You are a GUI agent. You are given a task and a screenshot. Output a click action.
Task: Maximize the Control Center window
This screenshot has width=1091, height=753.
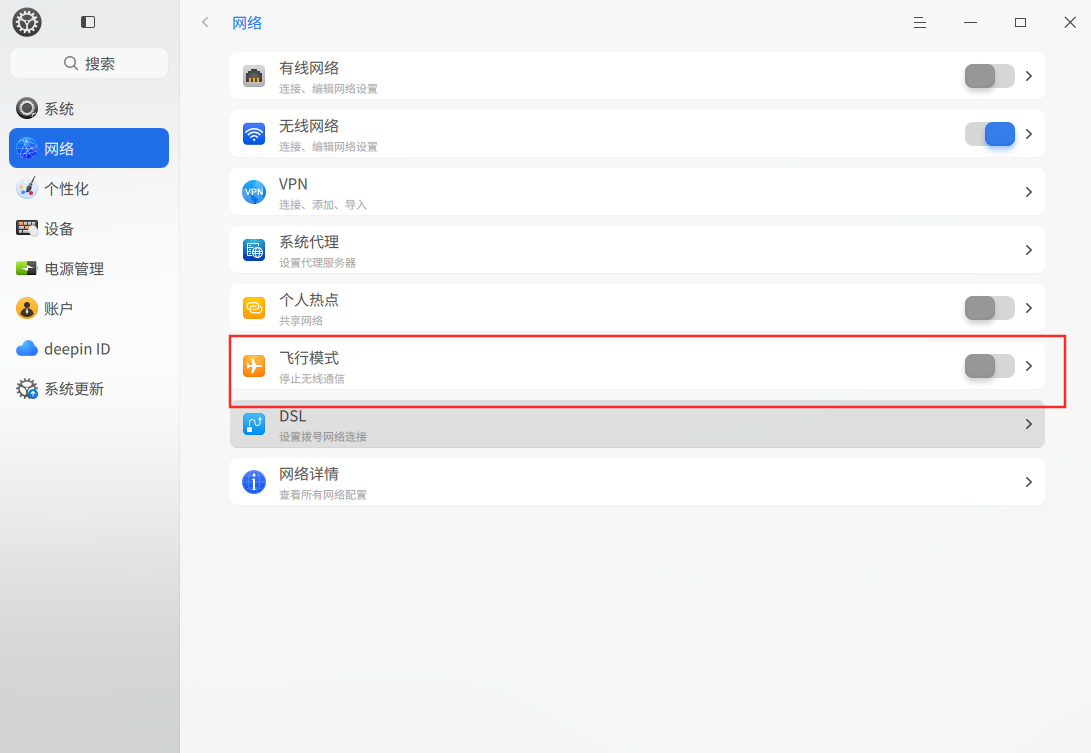(1020, 23)
